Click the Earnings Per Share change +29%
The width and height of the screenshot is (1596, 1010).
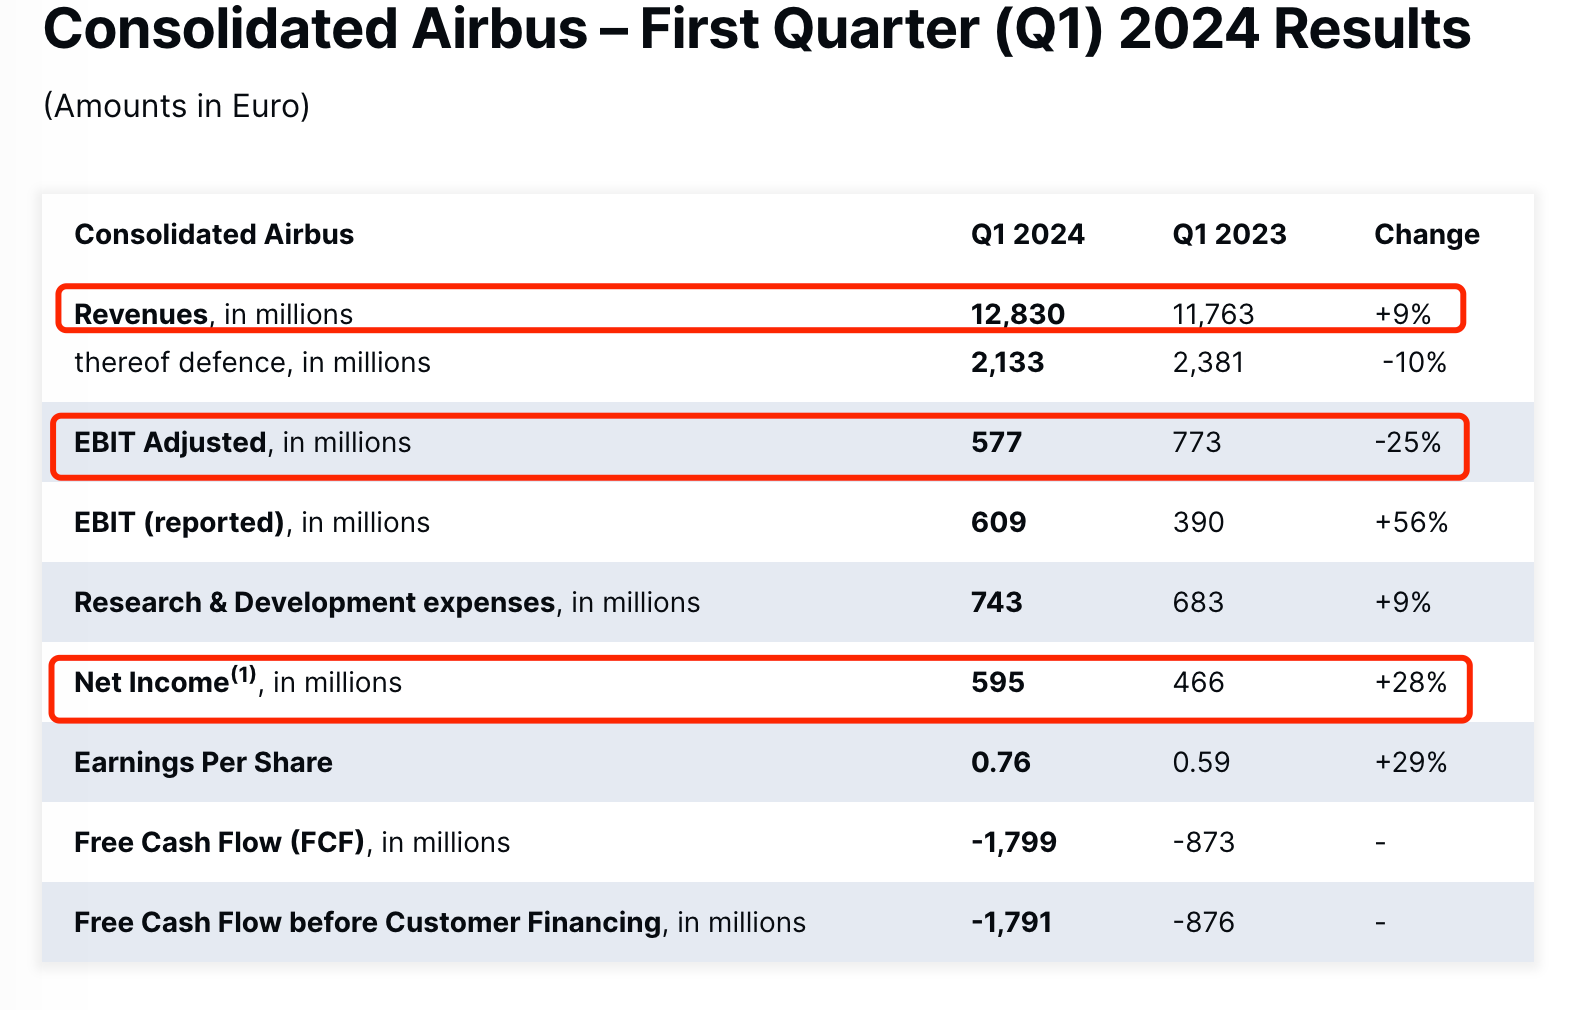pos(1411,762)
